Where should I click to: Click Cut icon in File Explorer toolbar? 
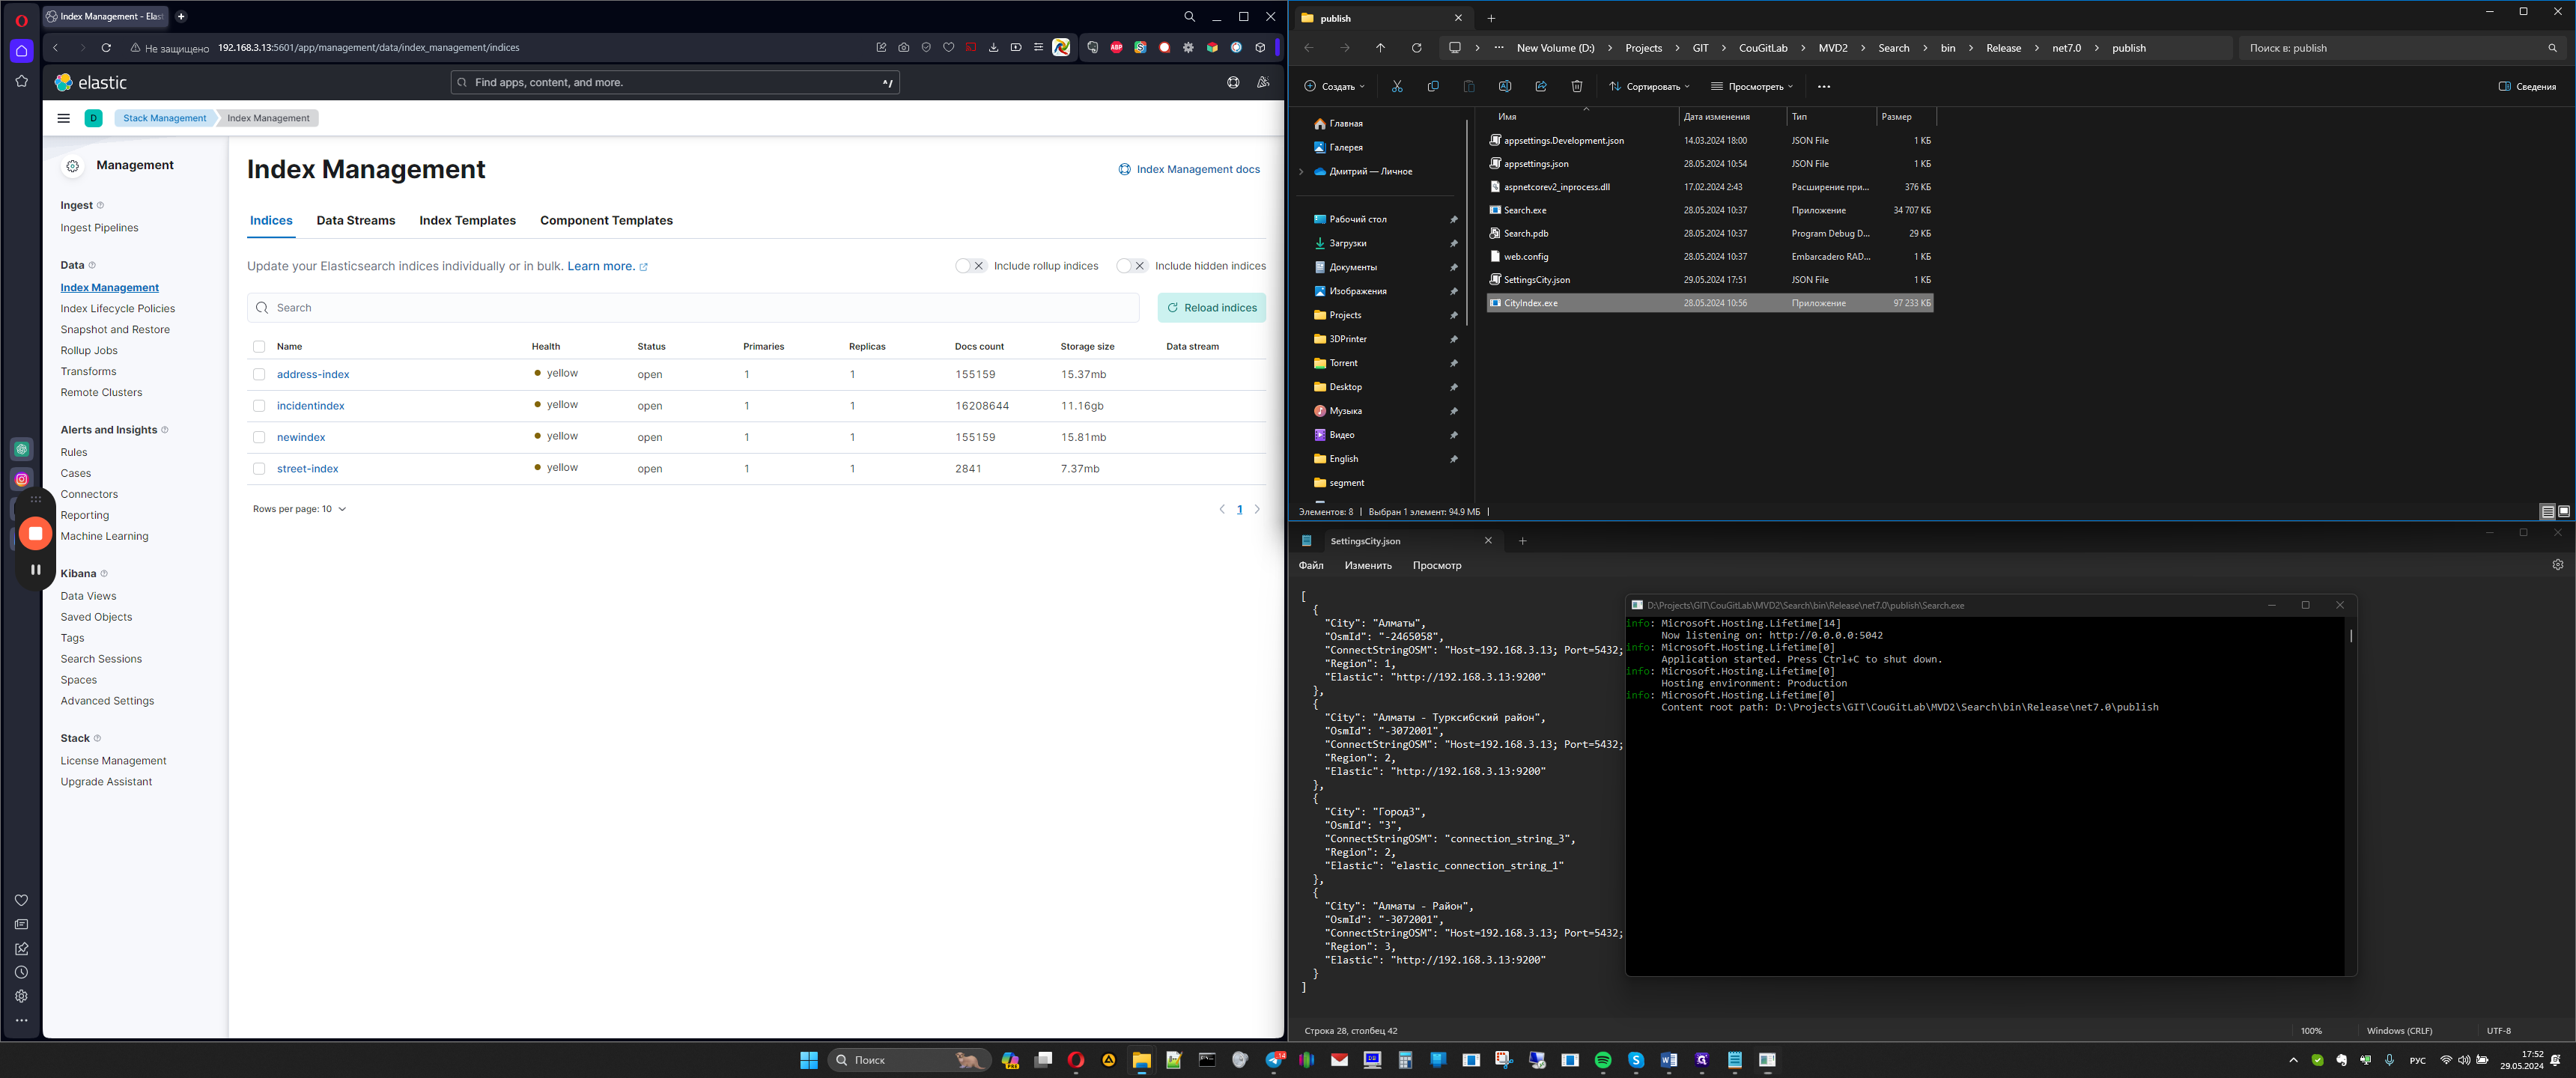click(1397, 86)
